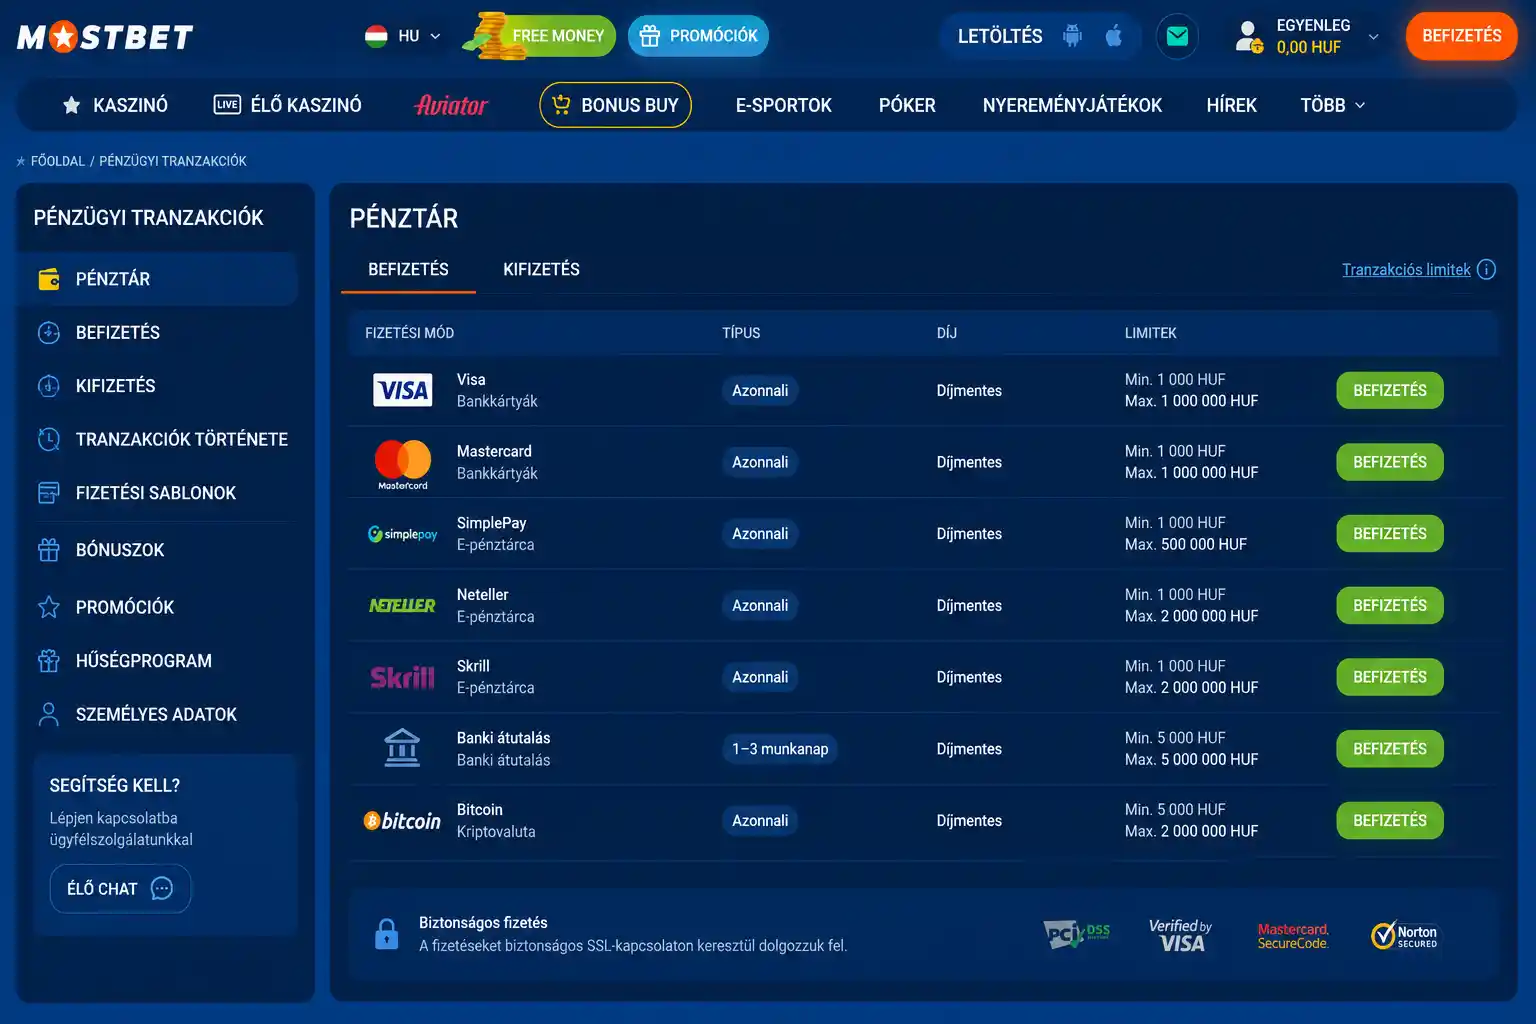
Task: Click the 0,00 HUF balance
Action: pos(1308,47)
